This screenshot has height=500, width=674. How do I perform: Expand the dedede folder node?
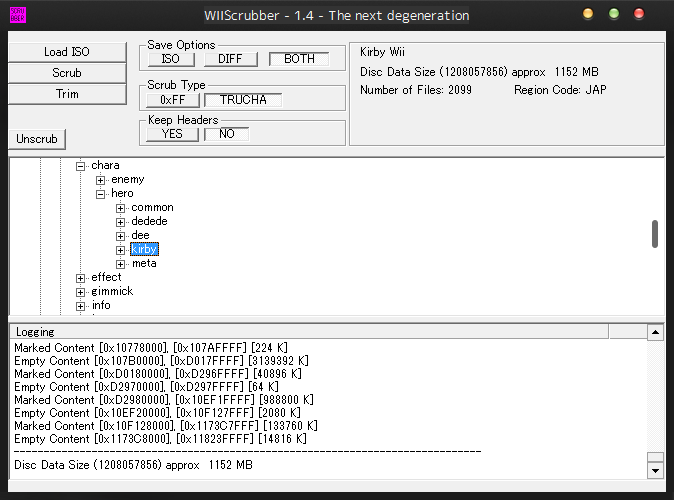pos(120,222)
